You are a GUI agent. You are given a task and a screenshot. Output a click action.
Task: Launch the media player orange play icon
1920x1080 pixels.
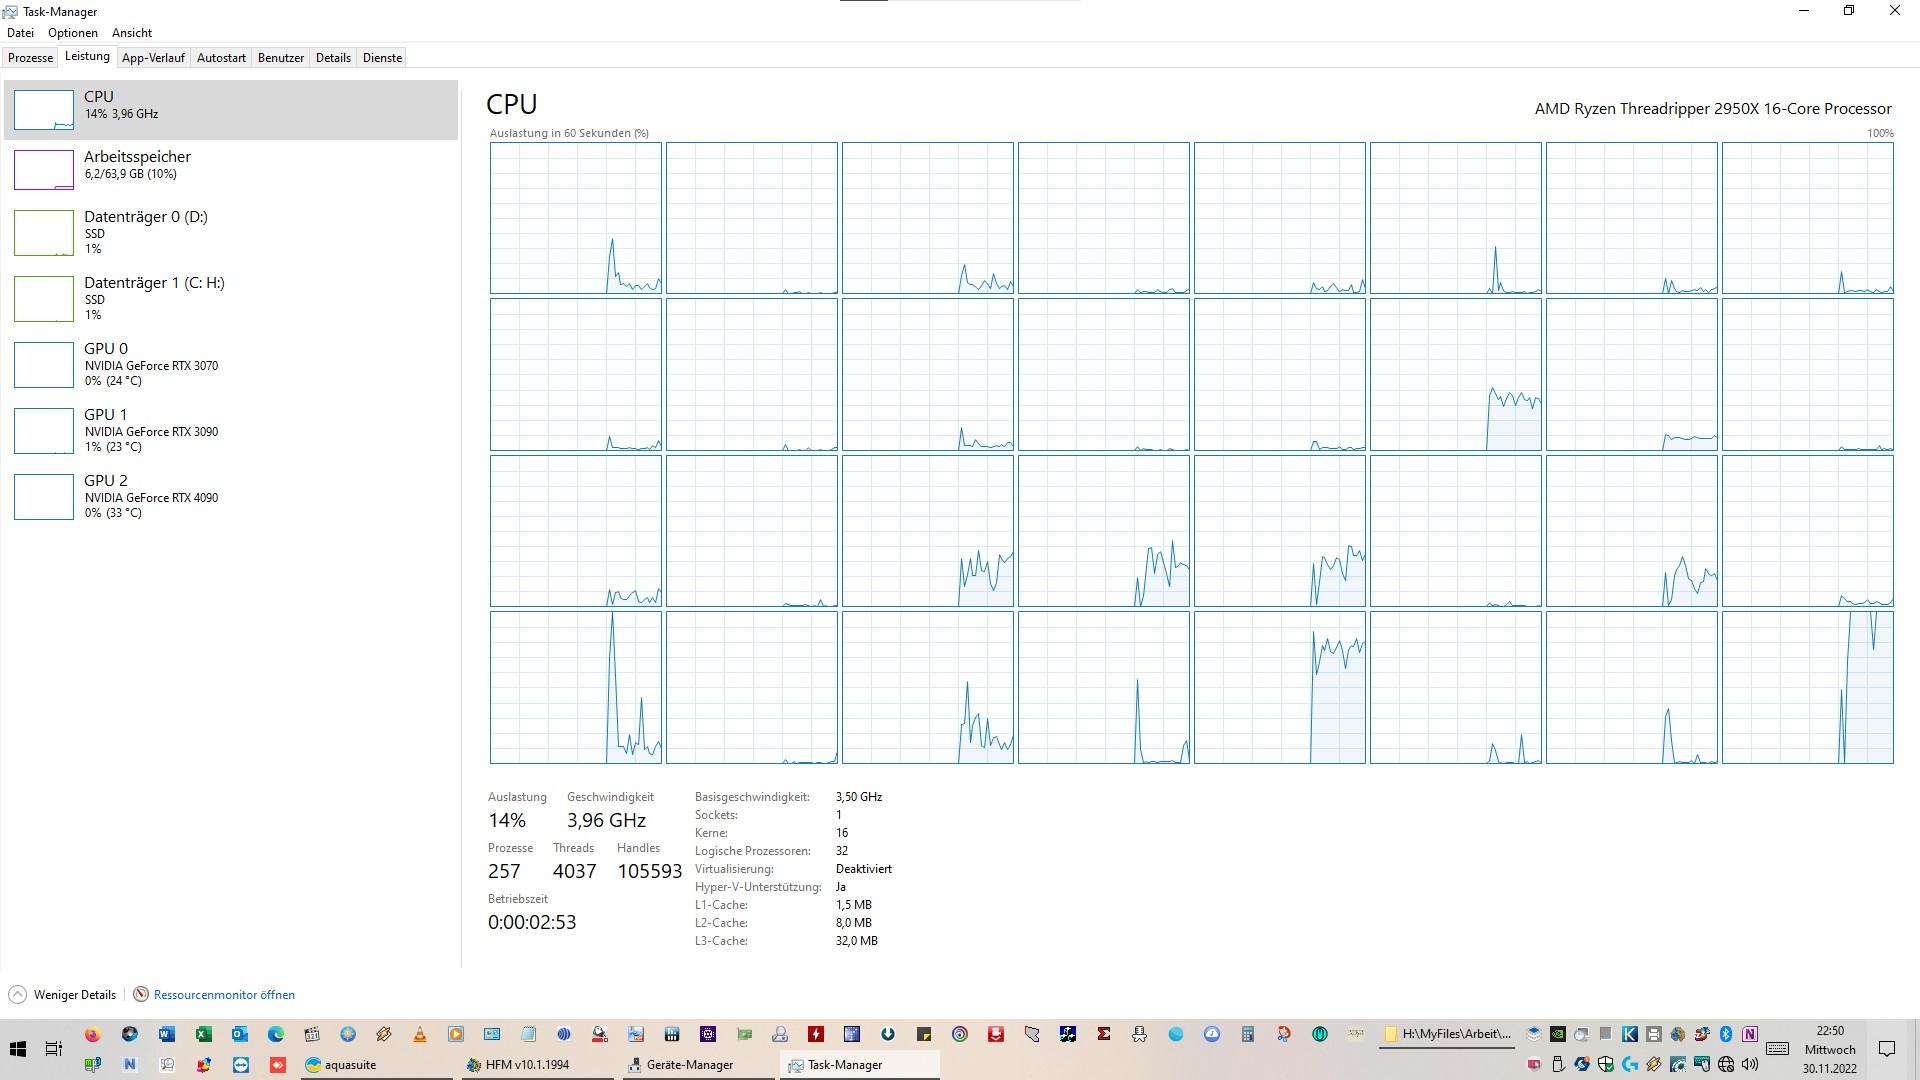tap(456, 1034)
